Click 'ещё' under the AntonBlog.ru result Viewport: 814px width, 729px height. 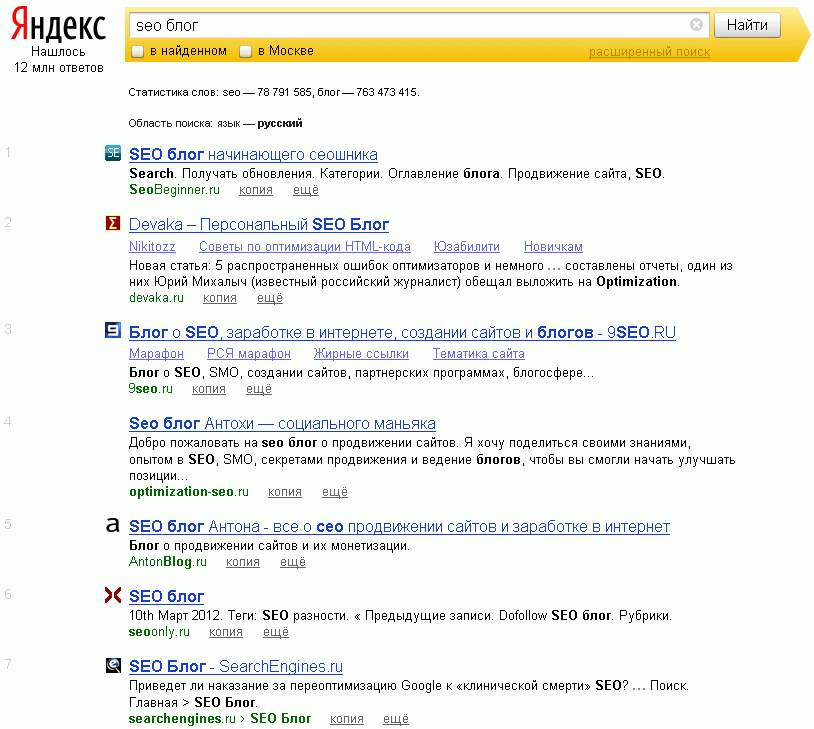tap(293, 562)
